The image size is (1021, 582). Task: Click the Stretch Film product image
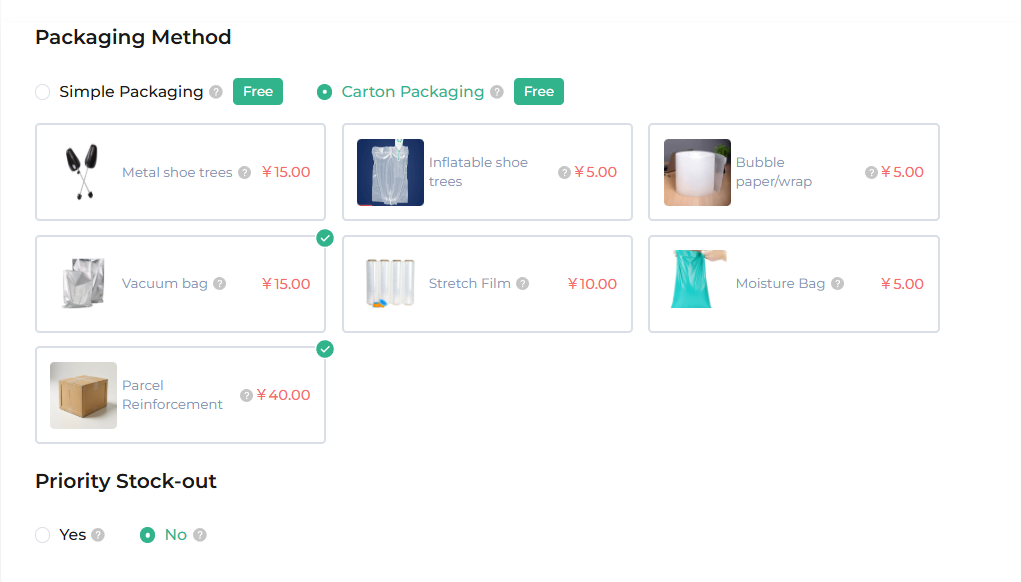[390, 284]
